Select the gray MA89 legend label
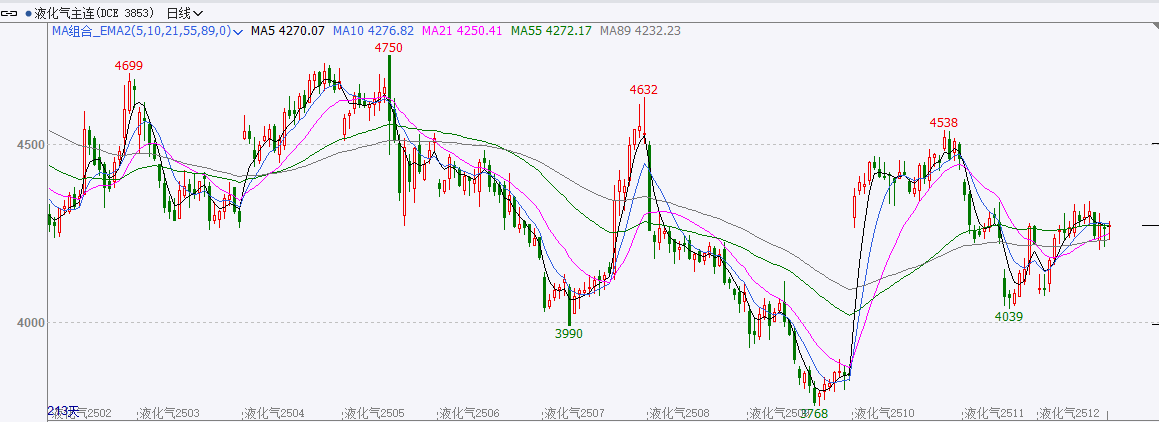Viewport: 1159px width, 422px height. (640, 31)
